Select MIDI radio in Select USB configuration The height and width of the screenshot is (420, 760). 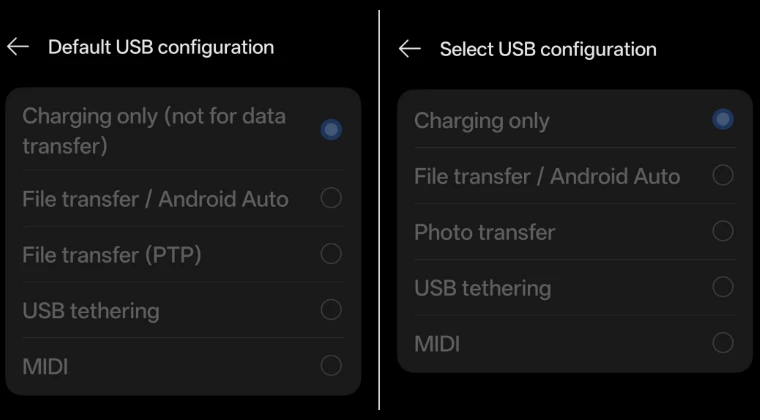pos(723,344)
